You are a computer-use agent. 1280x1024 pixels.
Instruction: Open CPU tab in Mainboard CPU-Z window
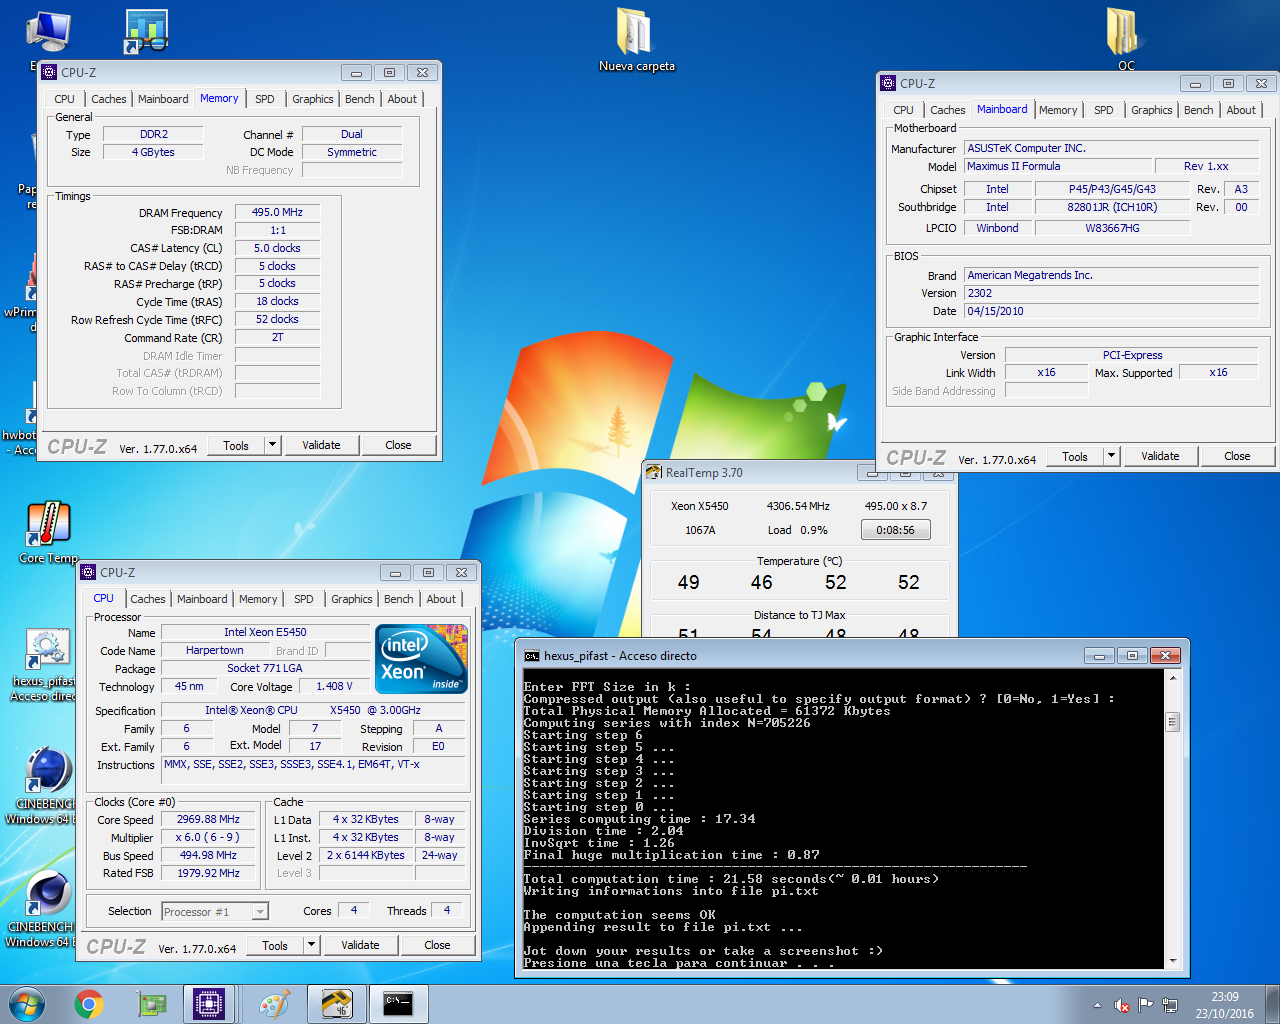pyautogui.click(x=903, y=110)
